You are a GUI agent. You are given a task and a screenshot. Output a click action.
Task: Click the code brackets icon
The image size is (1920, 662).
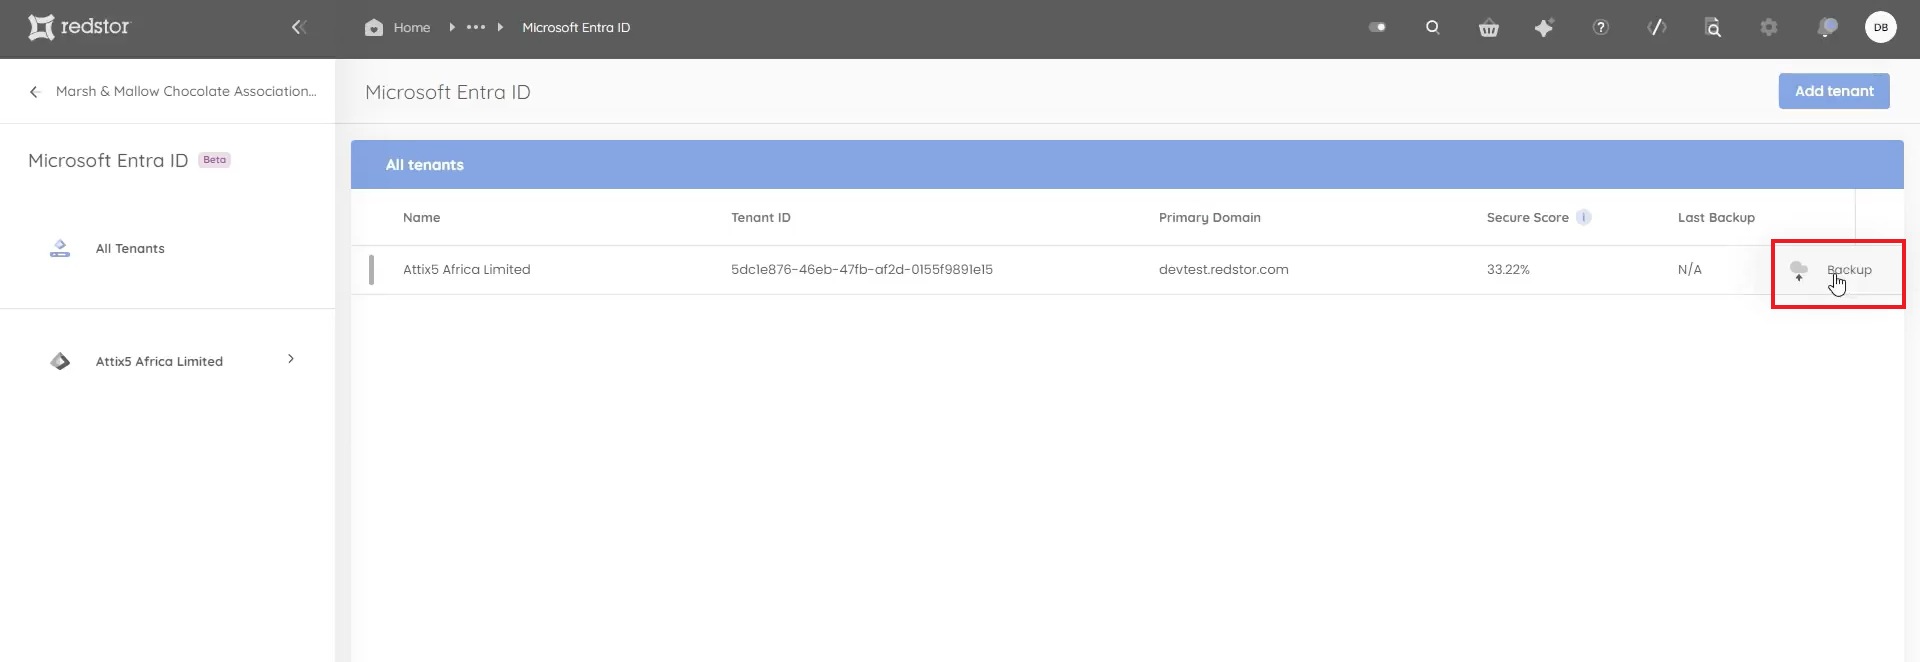[x=1657, y=28]
